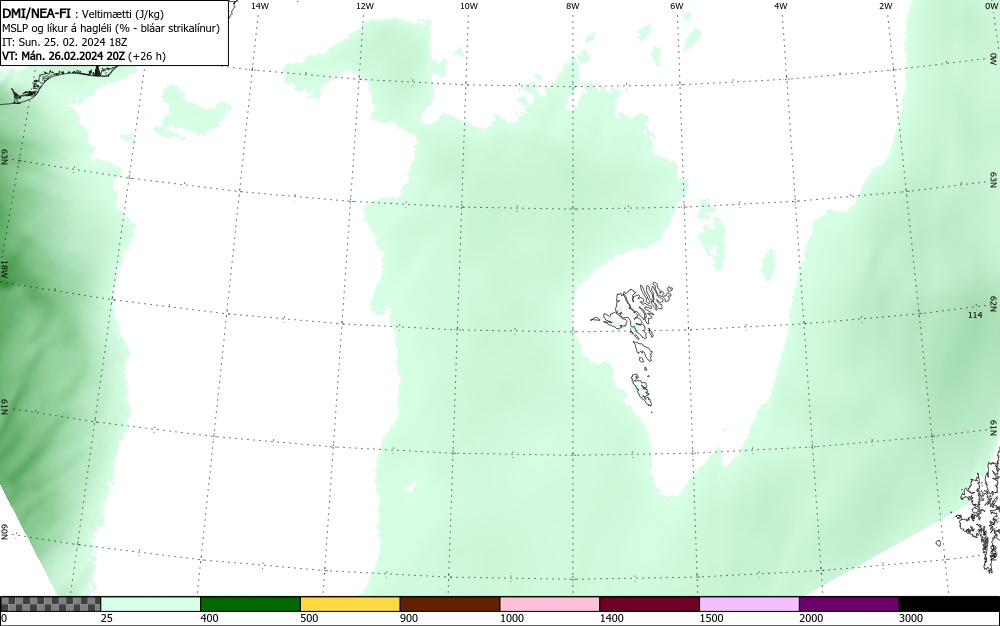Click the VT: Mán. 26.02.2024 20Z line

84,56
